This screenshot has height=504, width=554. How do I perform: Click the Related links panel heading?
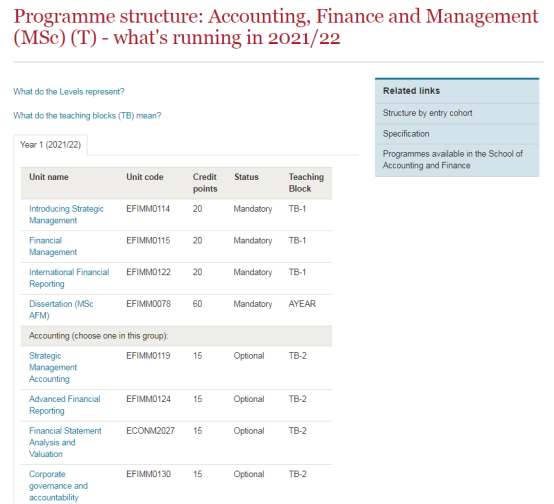(x=412, y=91)
